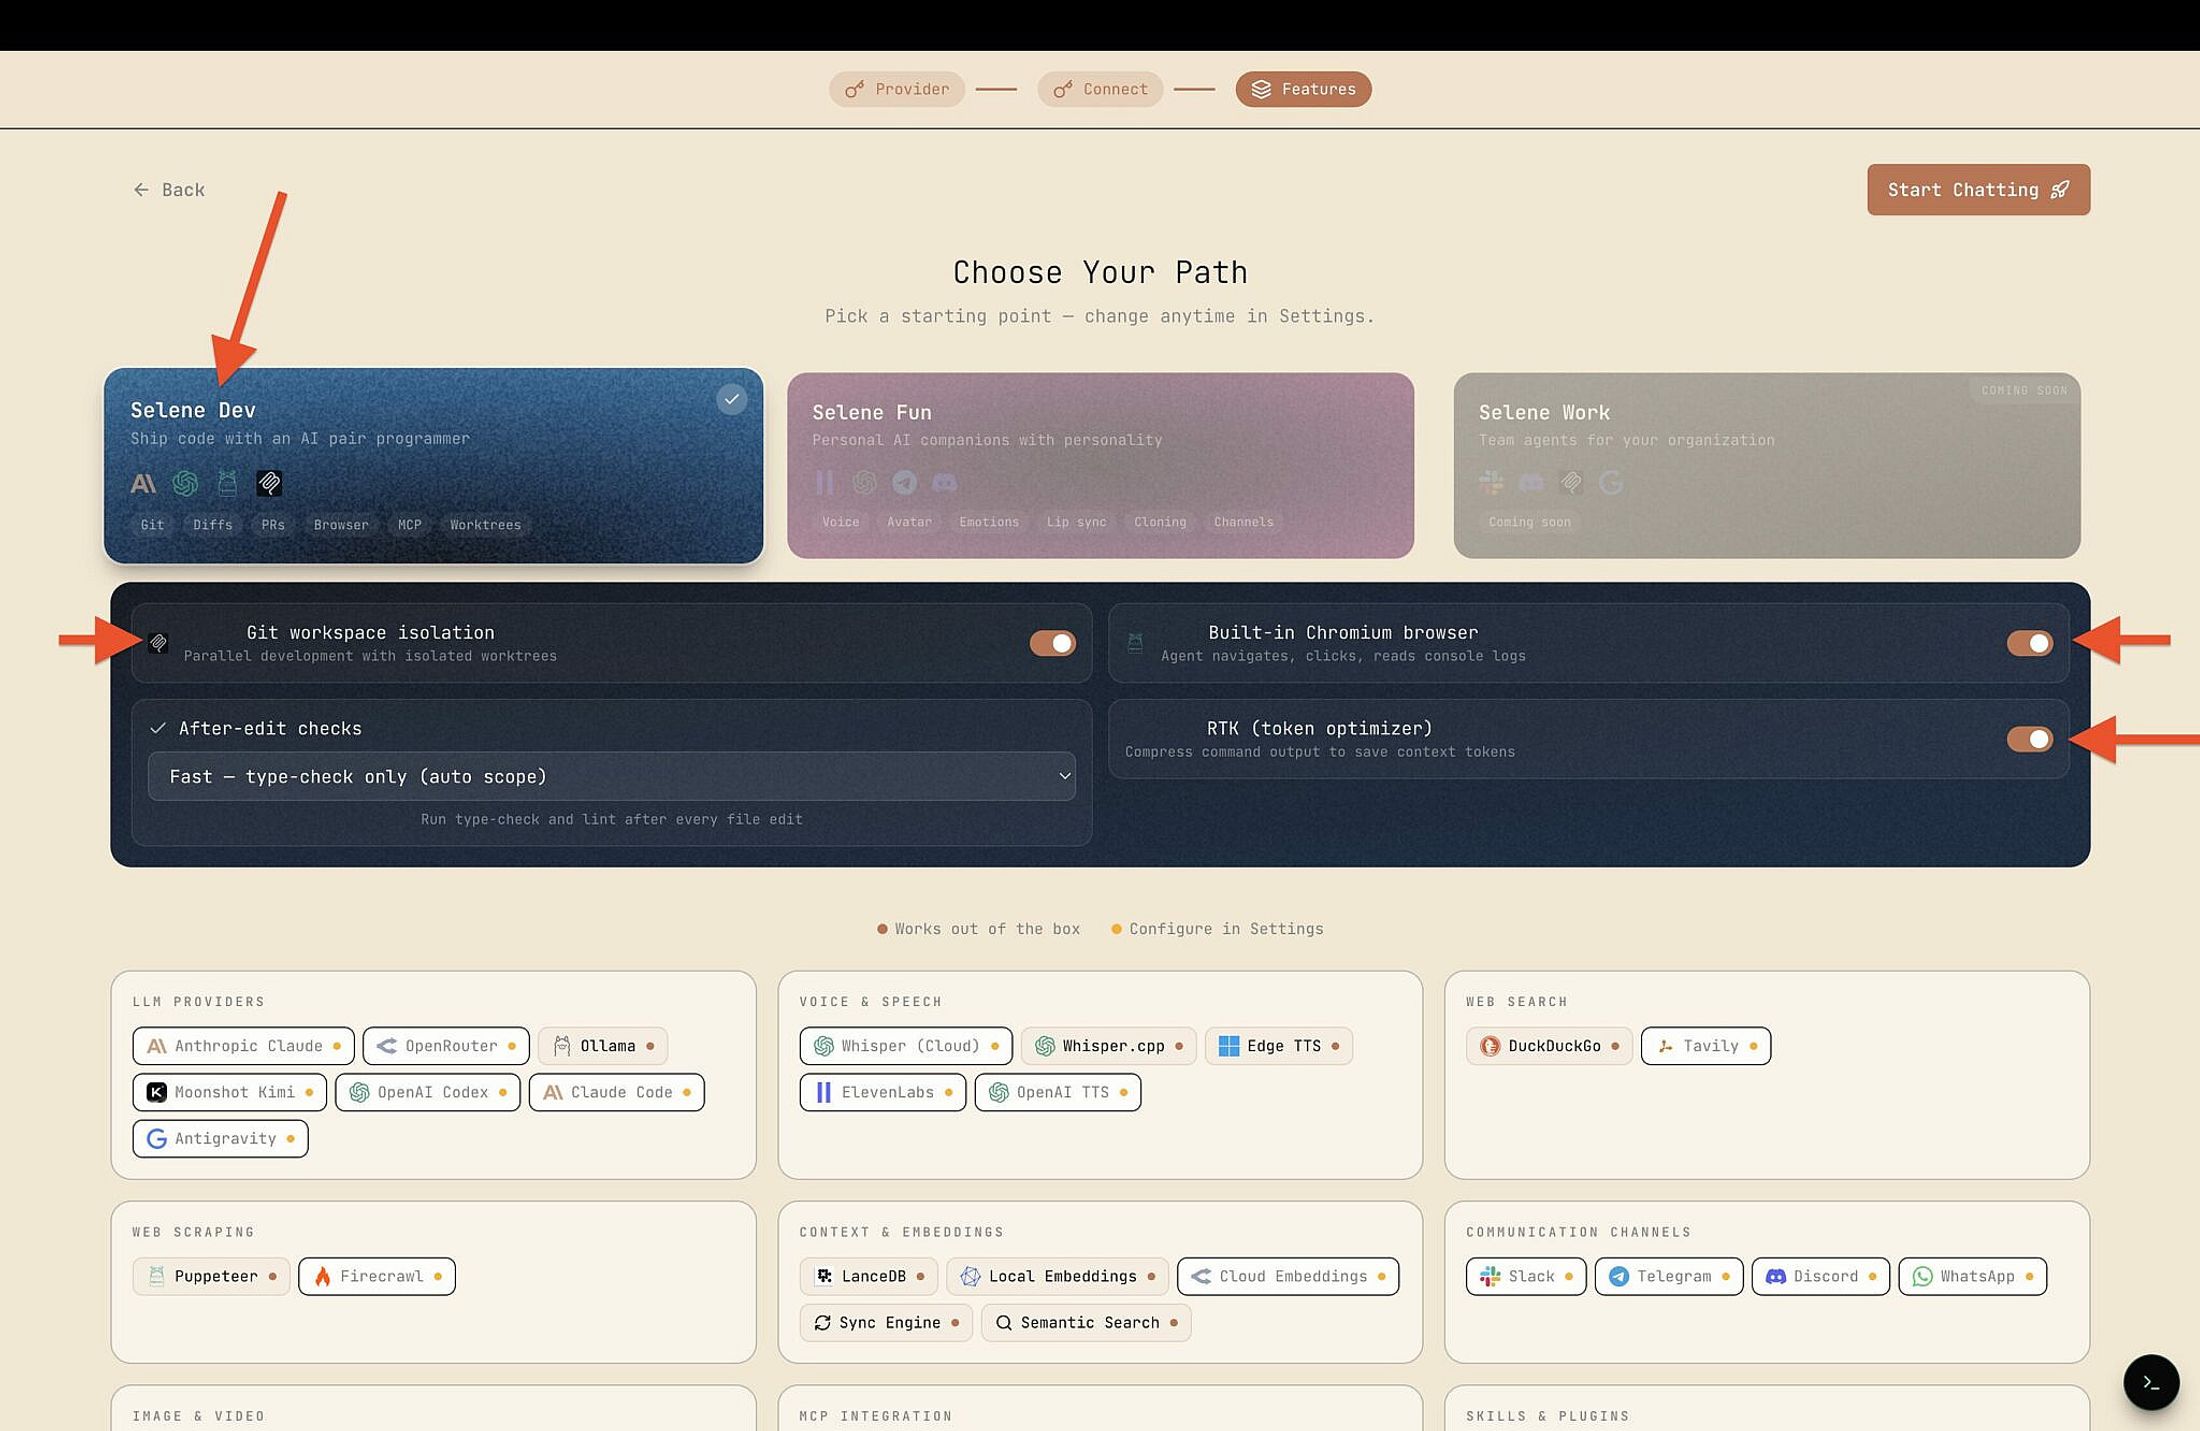Click the Moonshot Kimi K icon

[157, 1092]
